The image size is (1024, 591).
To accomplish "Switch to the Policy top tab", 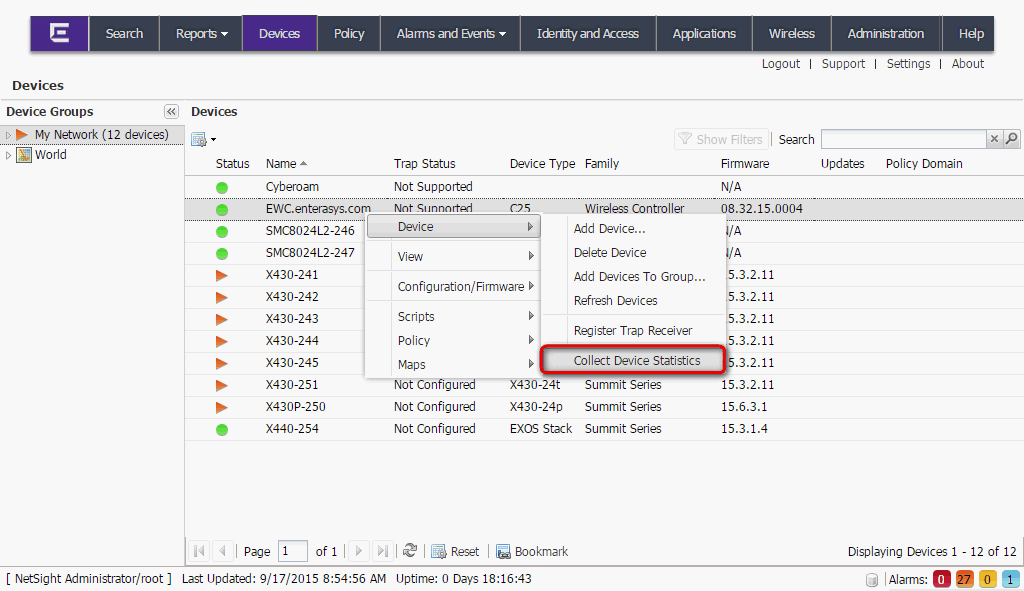I will [x=349, y=33].
